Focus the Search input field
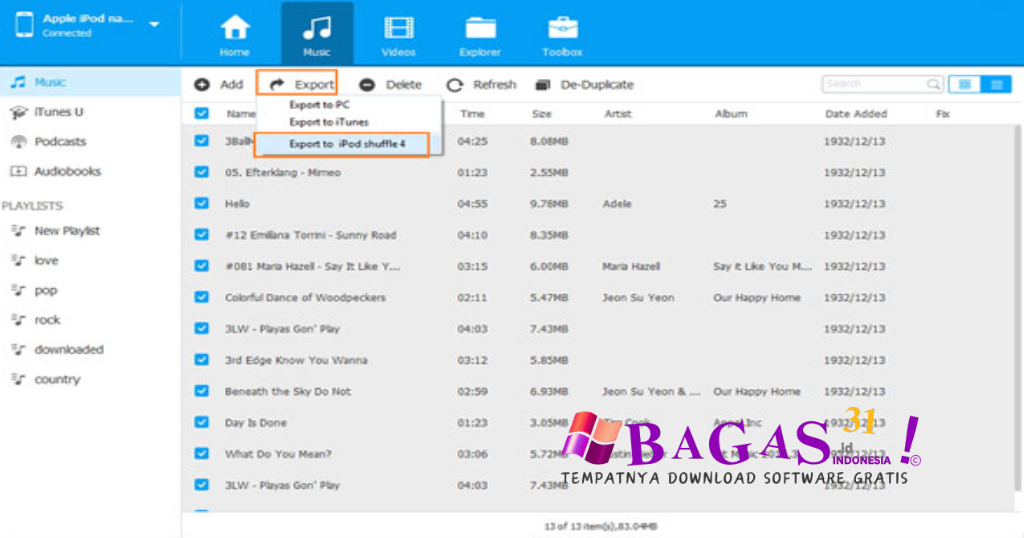 click(x=874, y=84)
